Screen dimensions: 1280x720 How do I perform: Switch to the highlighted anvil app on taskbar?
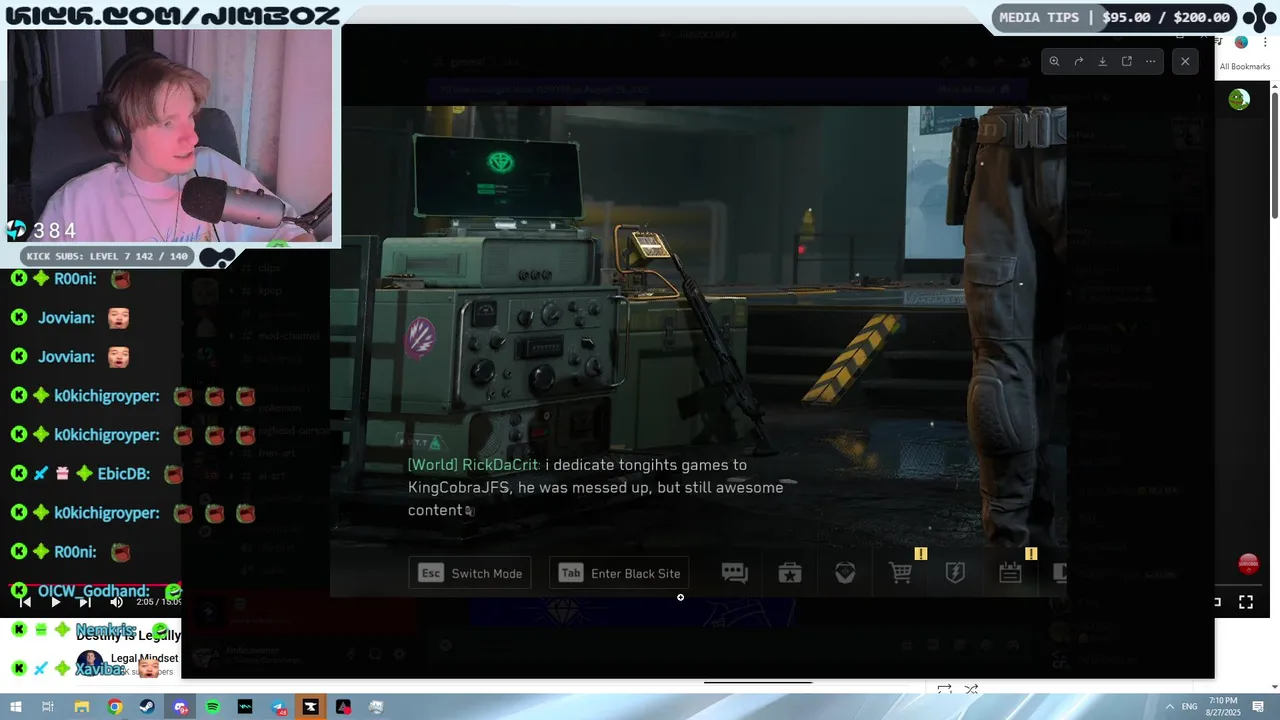click(x=311, y=707)
